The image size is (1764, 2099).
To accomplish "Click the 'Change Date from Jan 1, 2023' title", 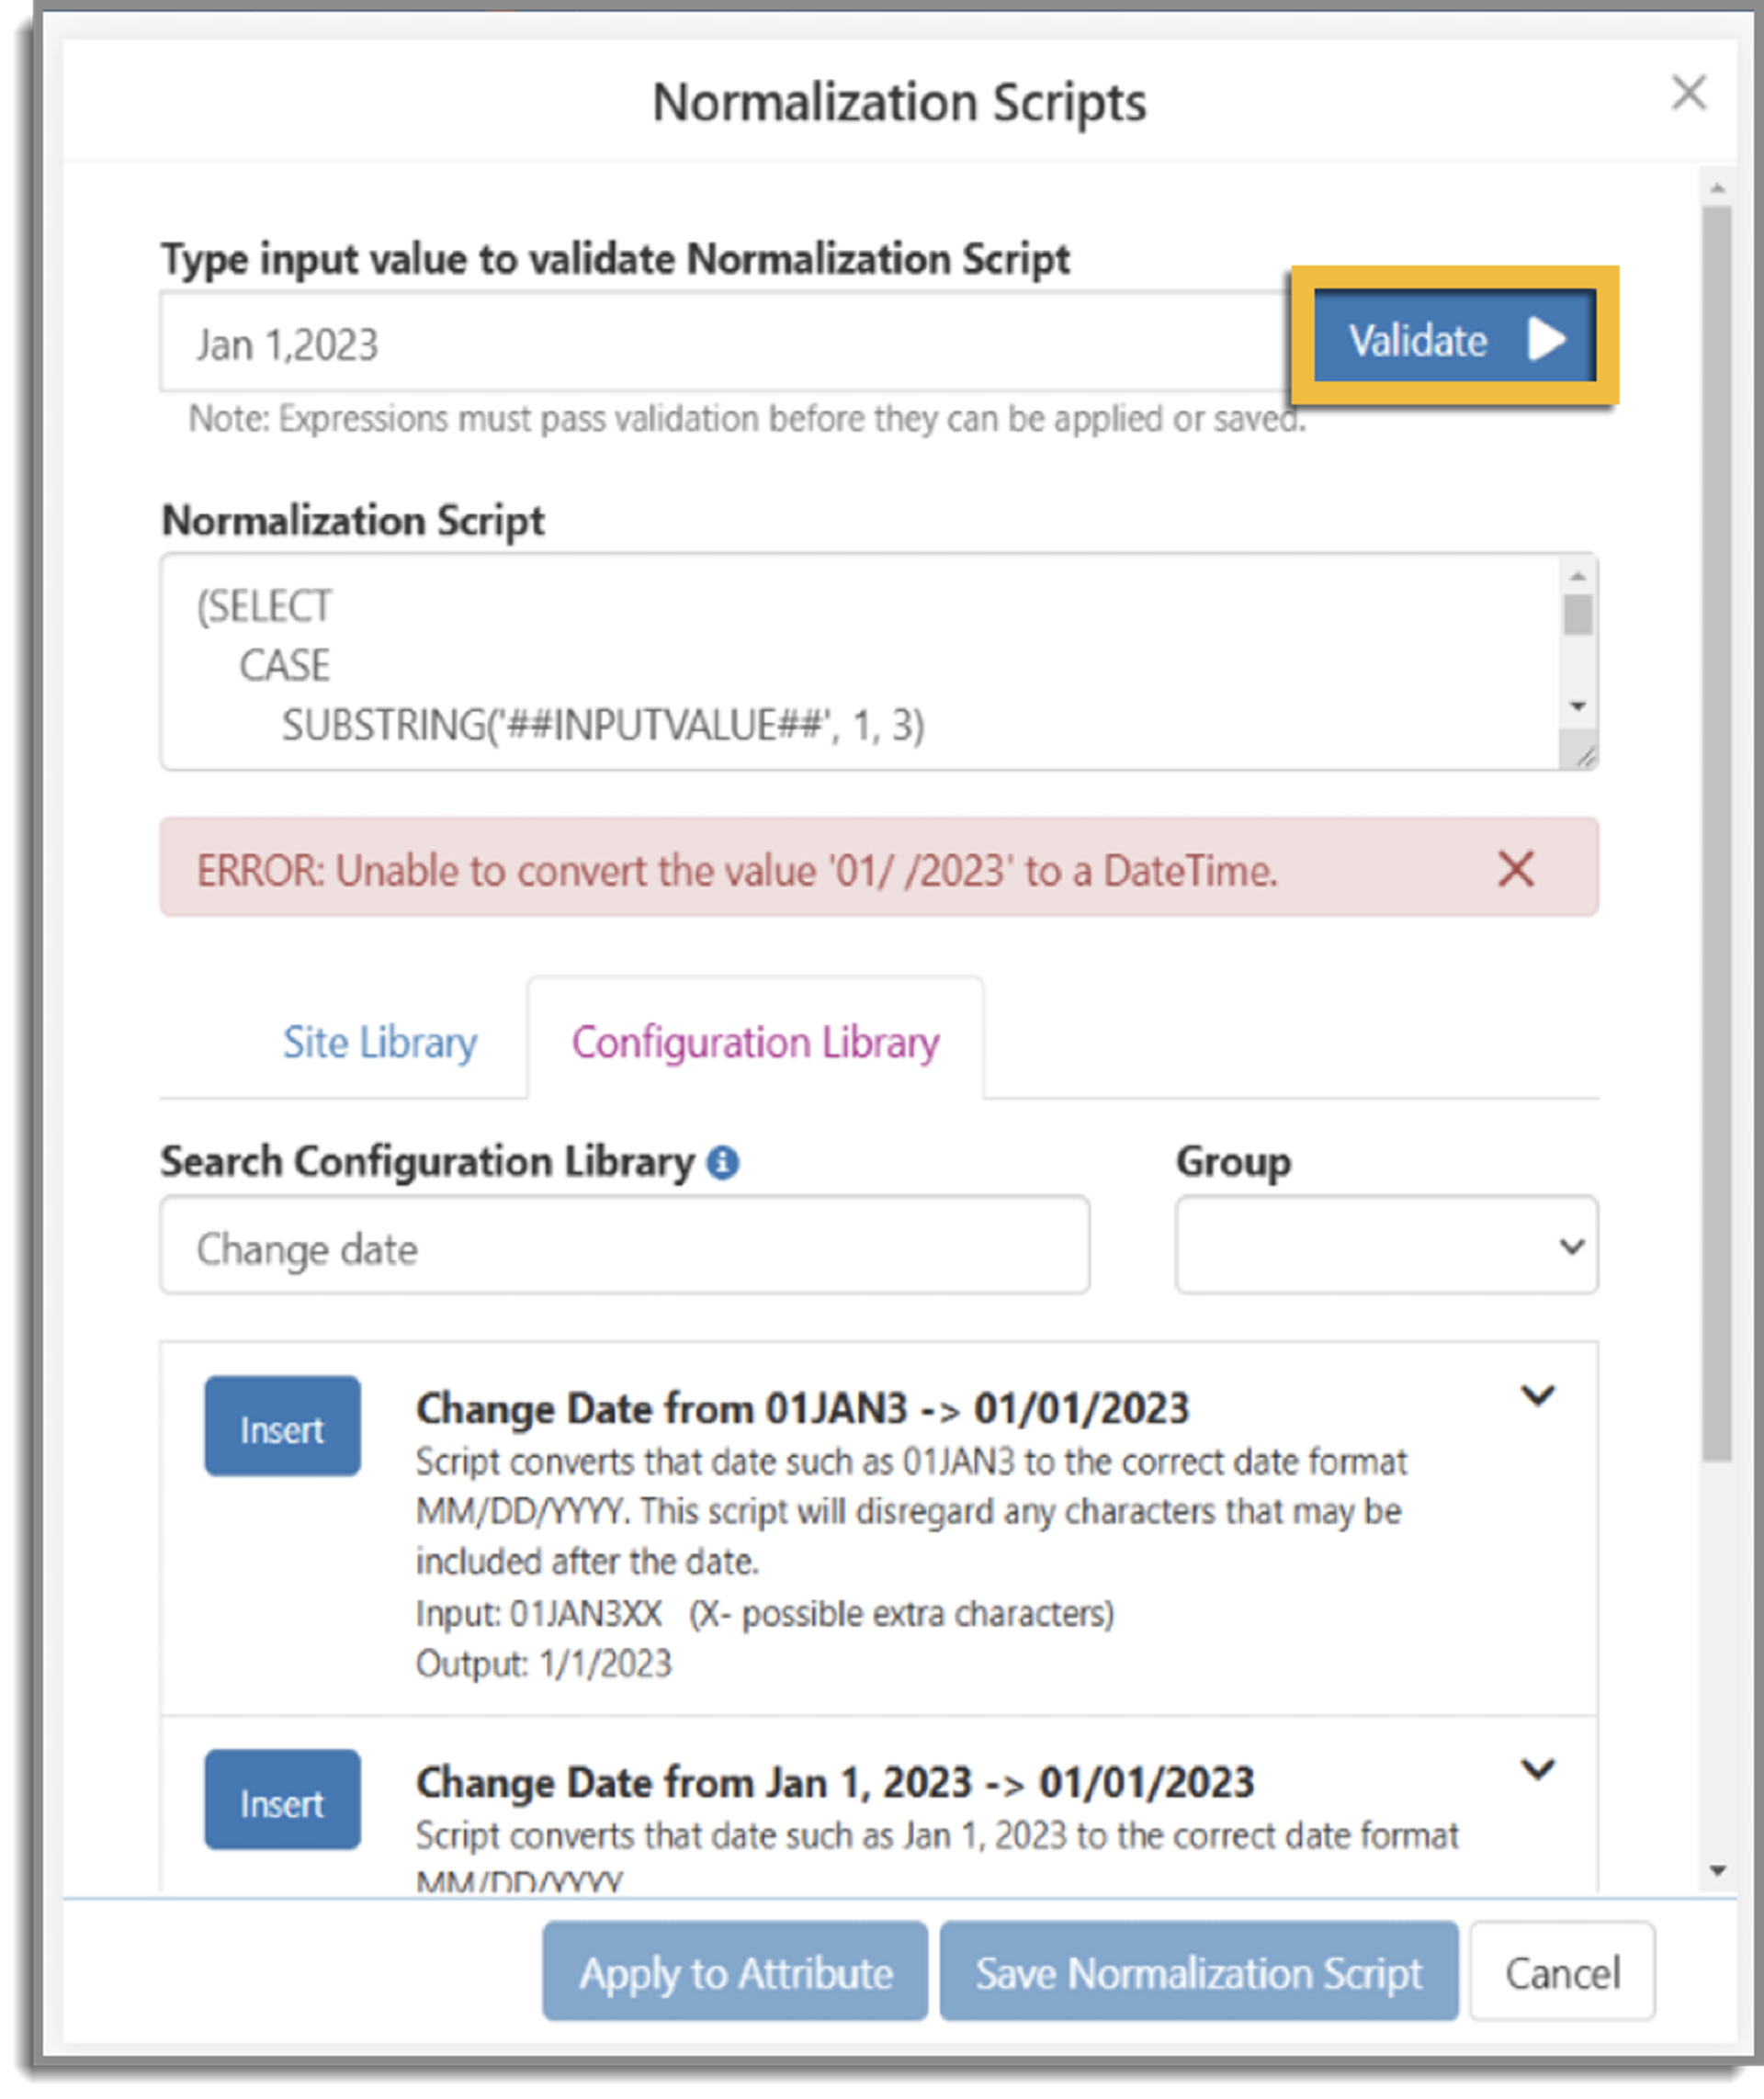I will coord(835,1782).
